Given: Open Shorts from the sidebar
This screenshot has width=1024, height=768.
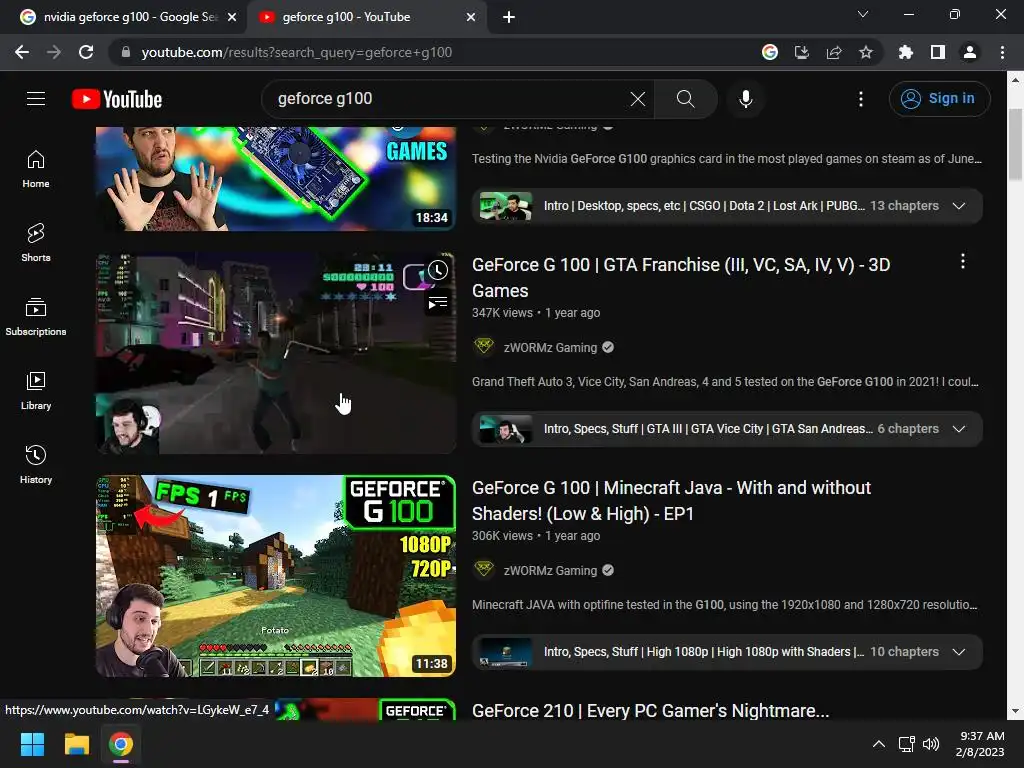Looking at the screenshot, I should (36, 243).
